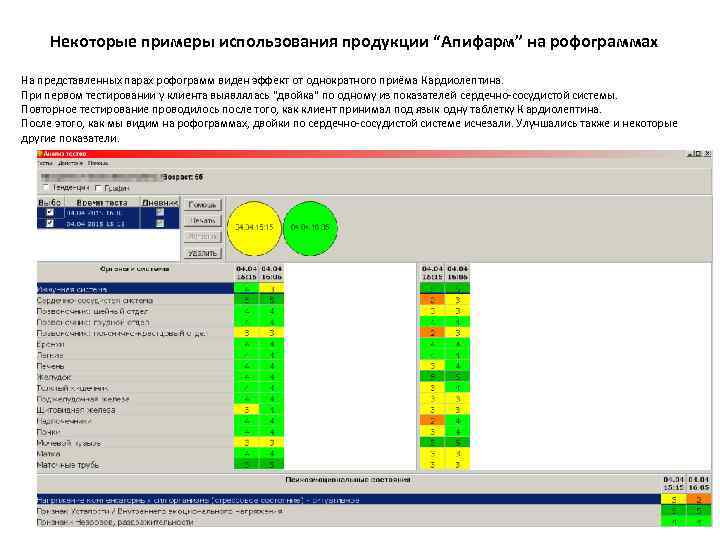Select the Надпочечники row
Viewport: 720px width, 540px height.
click(x=135, y=421)
